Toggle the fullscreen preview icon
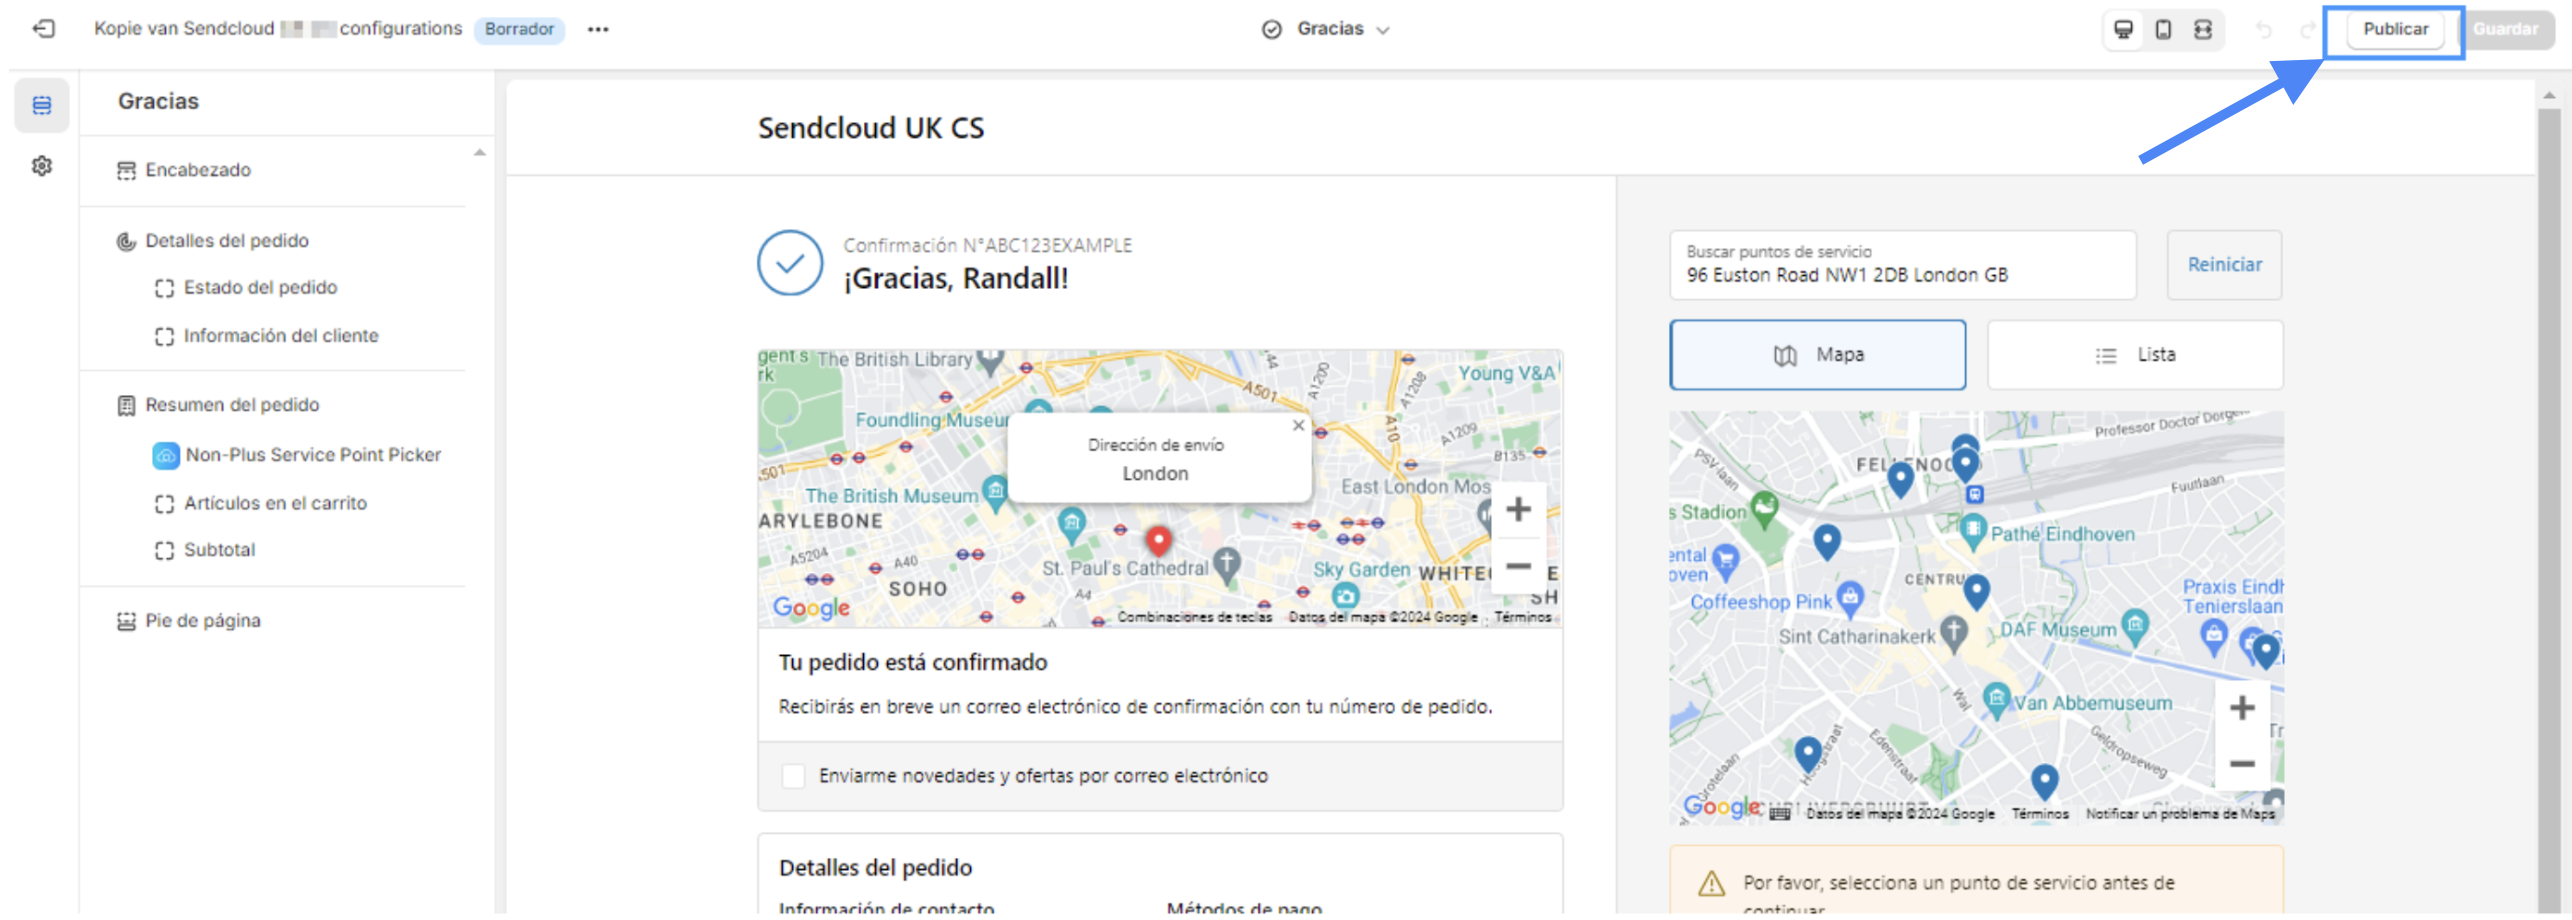This screenshot has height=920, width=2572. pos(2203,29)
